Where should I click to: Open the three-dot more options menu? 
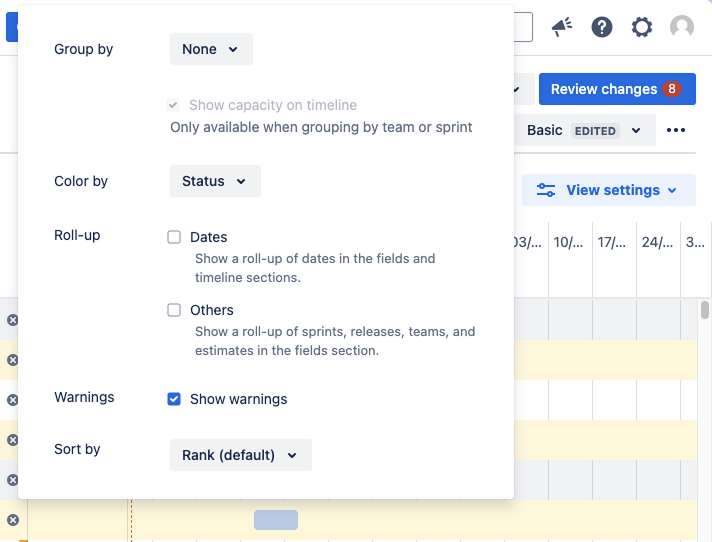coord(676,131)
